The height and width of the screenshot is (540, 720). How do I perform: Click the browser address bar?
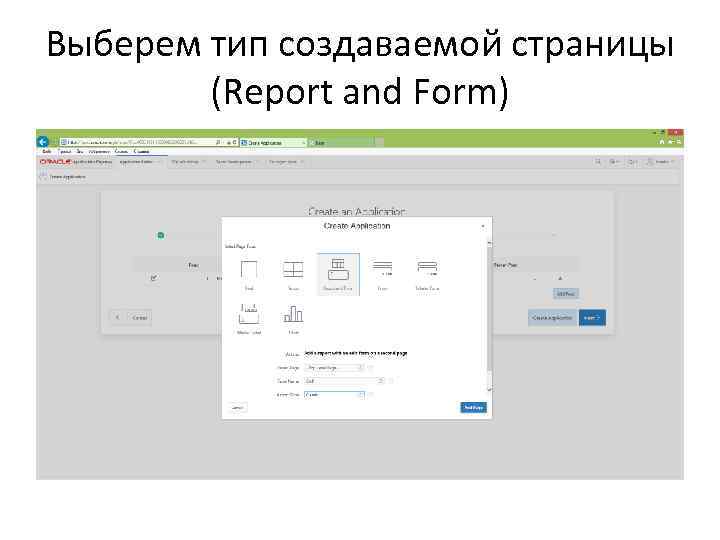pos(138,143)
